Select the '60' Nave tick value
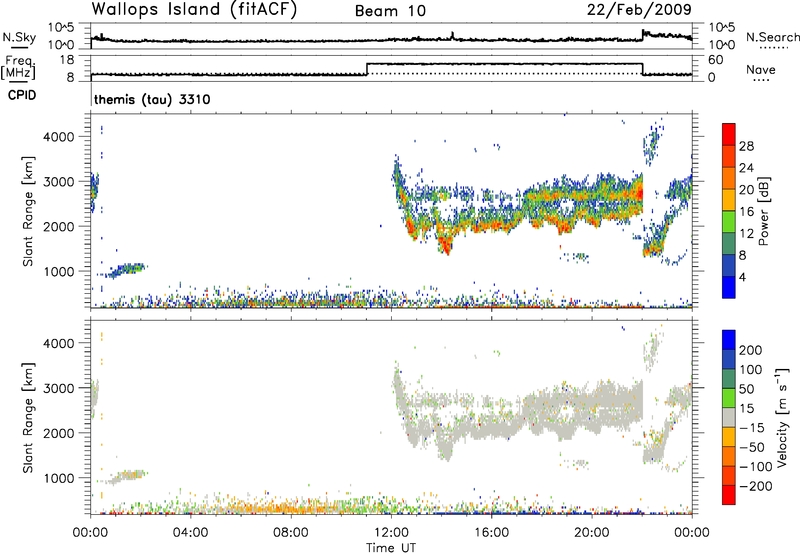Screen dimensions: 800x554 [x=716, y=60]
